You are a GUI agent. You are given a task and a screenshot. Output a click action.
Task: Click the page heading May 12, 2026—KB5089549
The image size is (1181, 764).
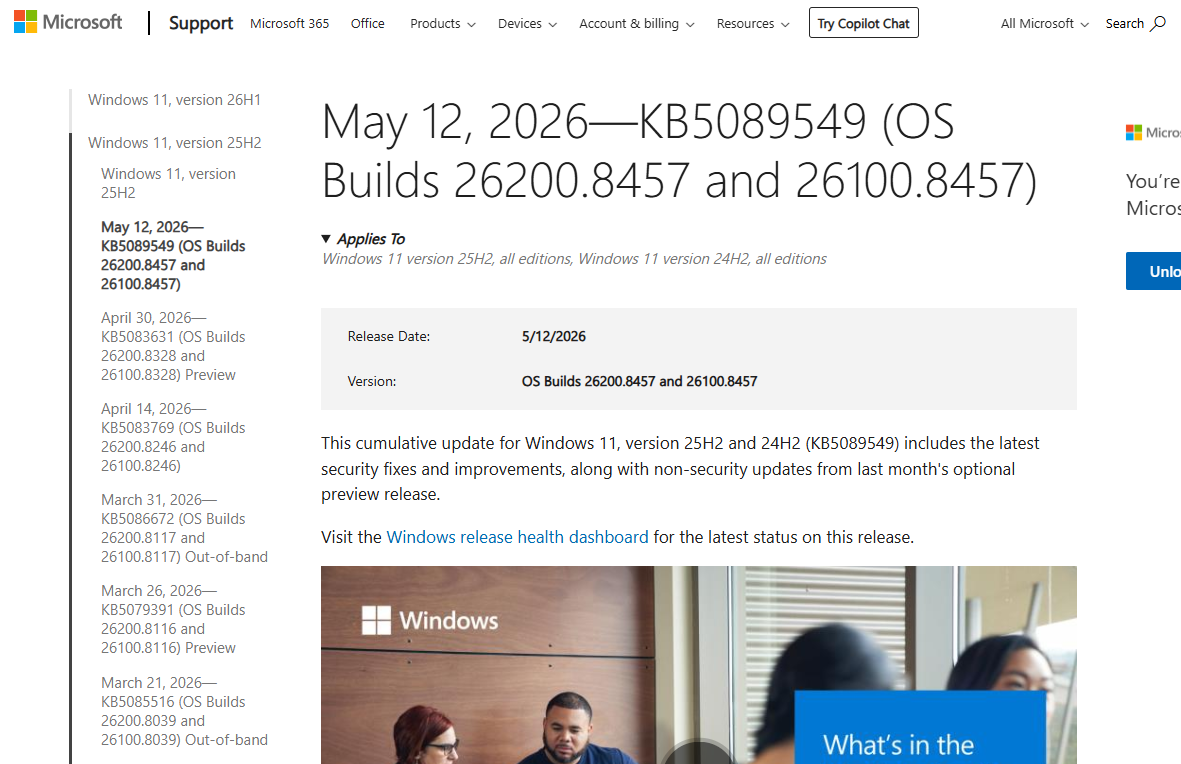coord(679,151)
